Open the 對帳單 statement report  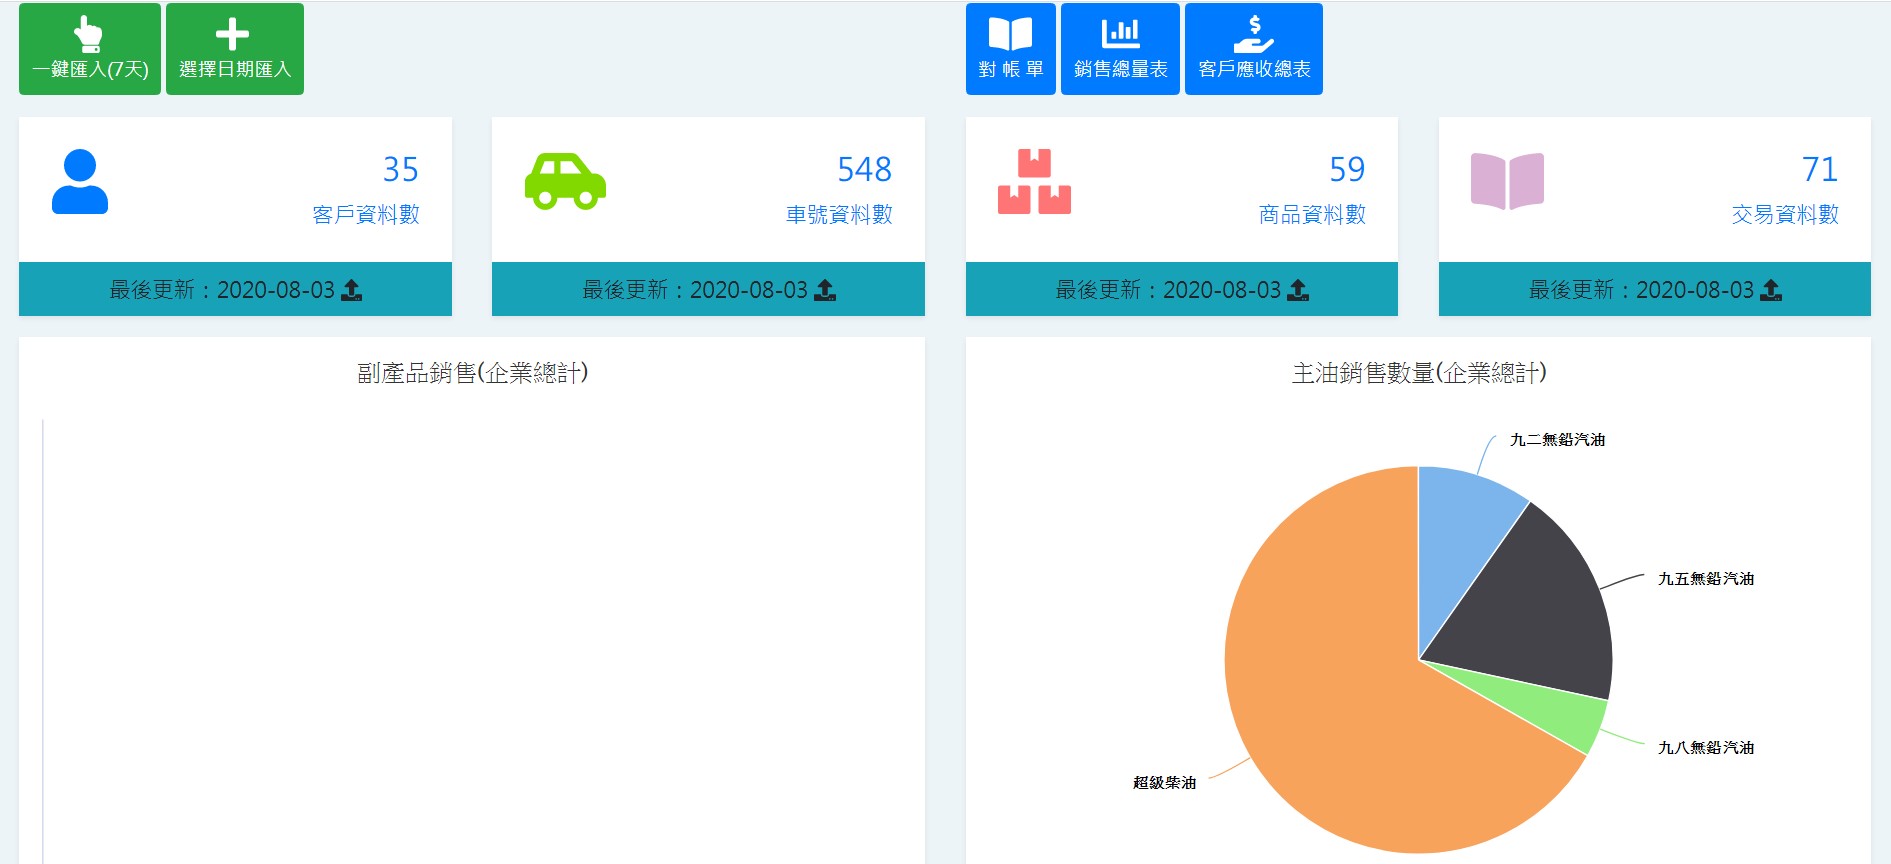tap(1010, 49)
